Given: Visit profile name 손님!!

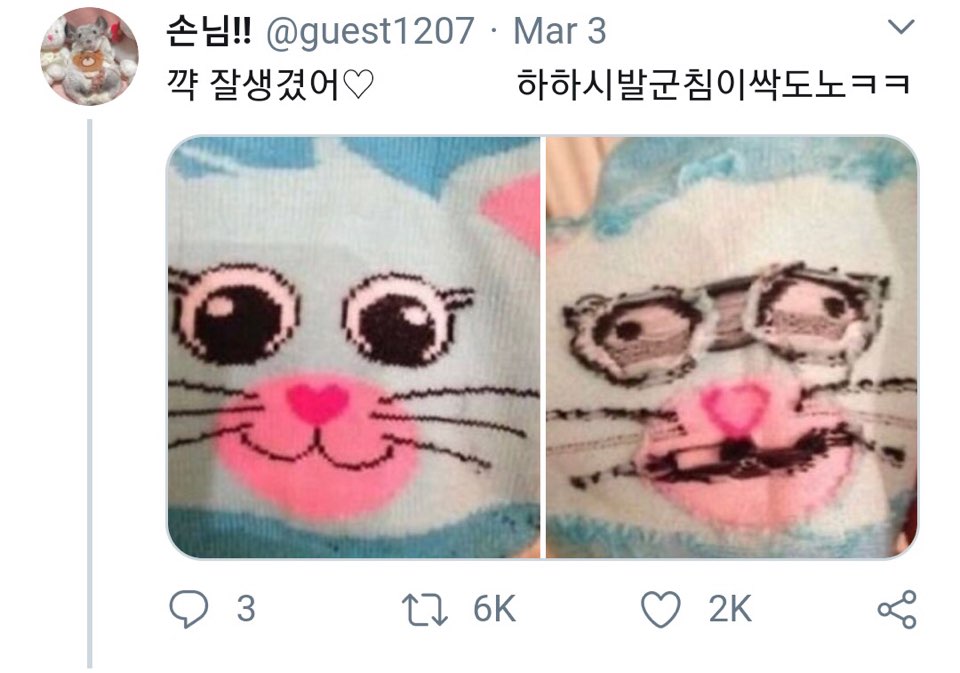Looking at the screenshot, I should point(209,31).
